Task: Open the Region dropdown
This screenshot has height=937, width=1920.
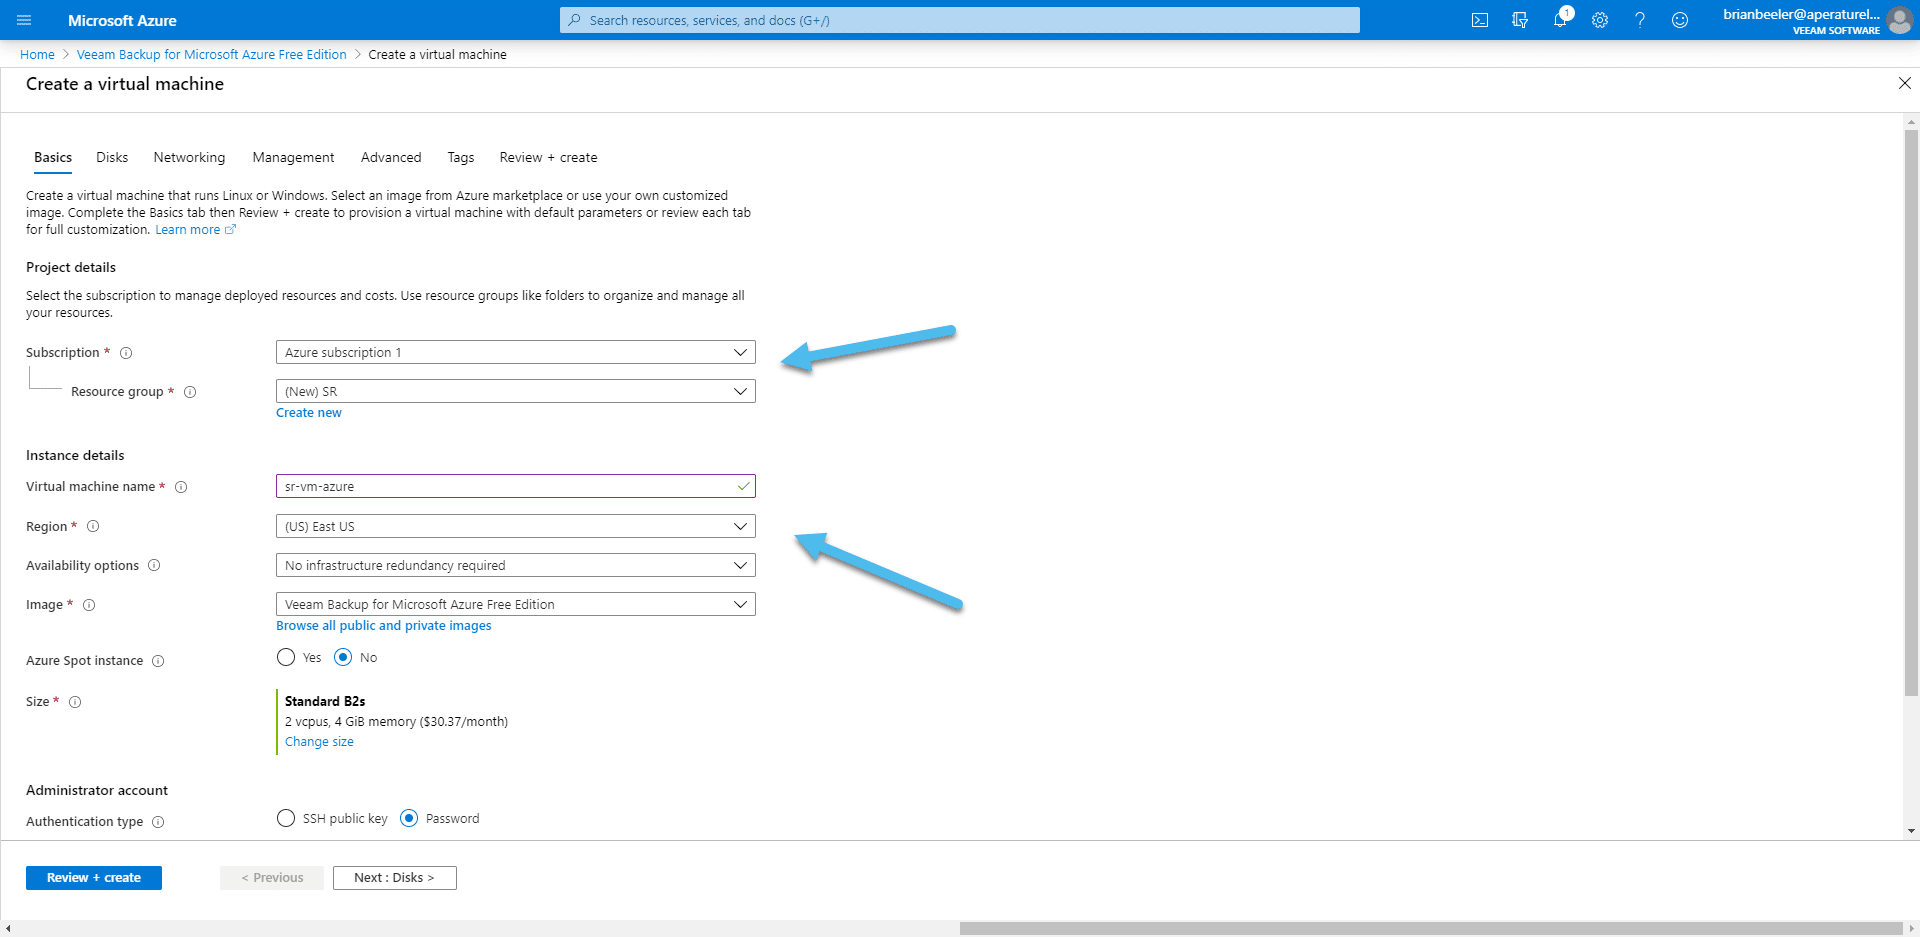Action: 515,526
